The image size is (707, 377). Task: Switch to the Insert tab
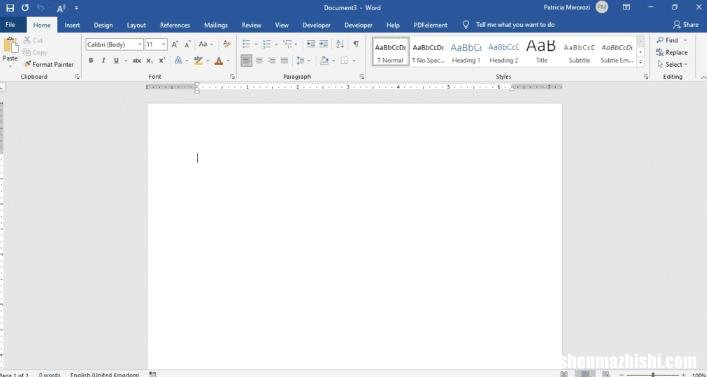72,25
